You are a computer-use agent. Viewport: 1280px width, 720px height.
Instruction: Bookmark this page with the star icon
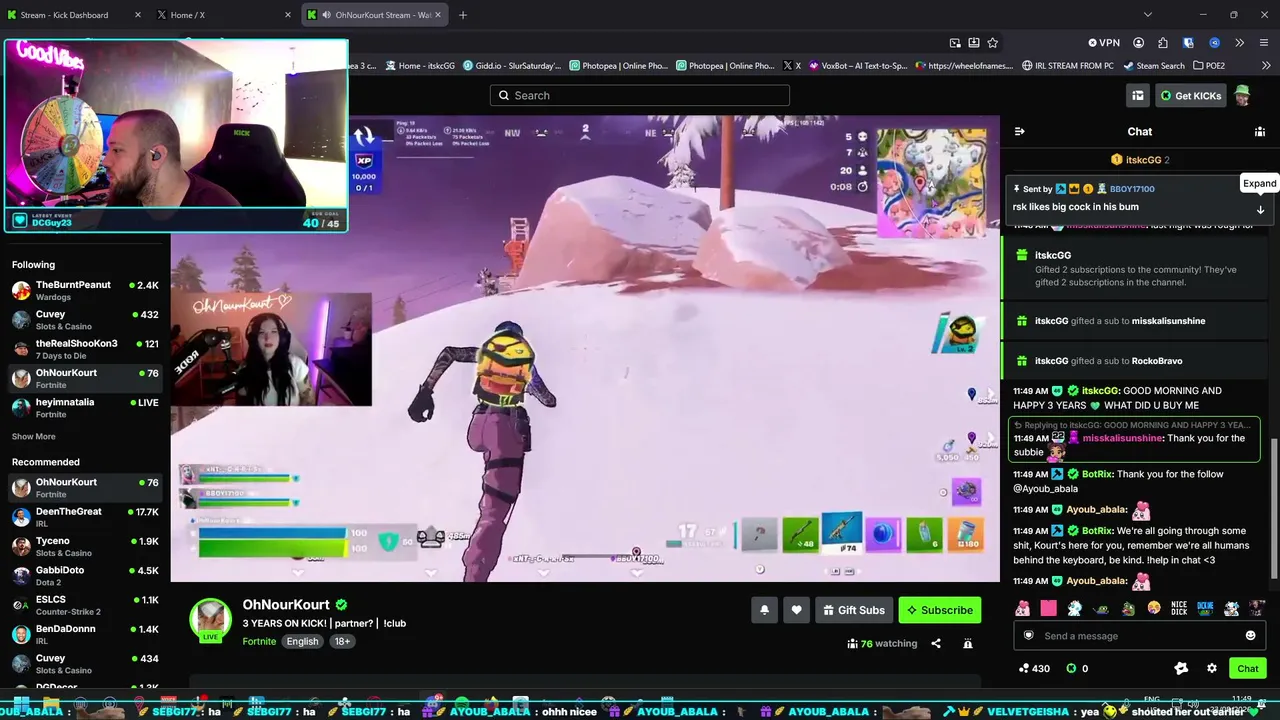993,43
